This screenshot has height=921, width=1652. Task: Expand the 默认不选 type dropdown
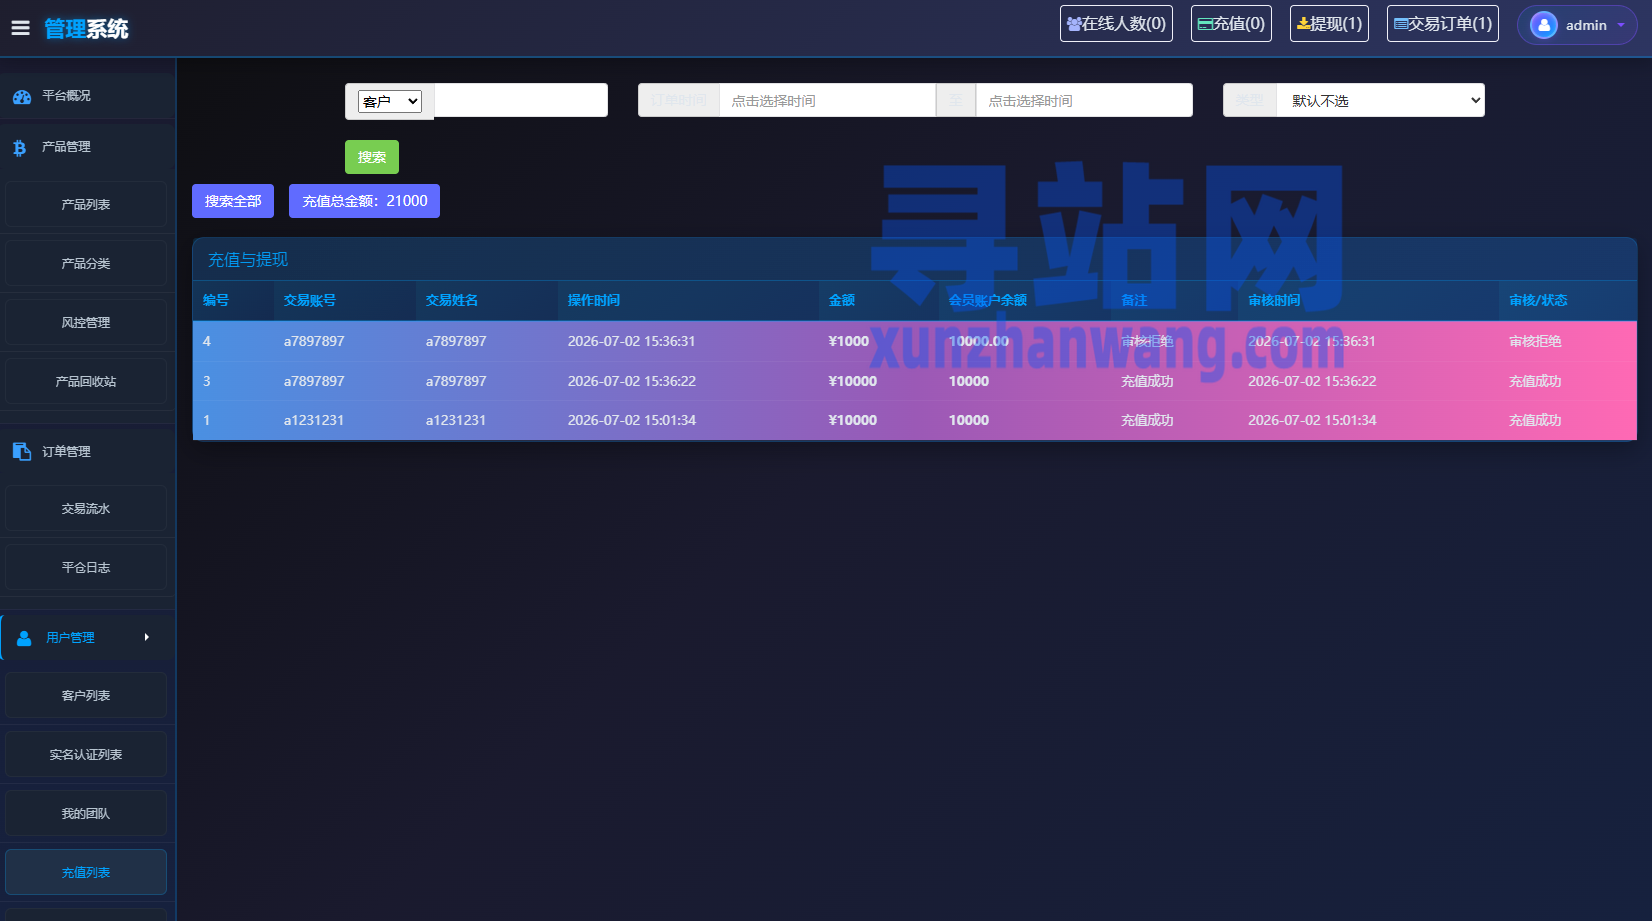[1380, 100]
